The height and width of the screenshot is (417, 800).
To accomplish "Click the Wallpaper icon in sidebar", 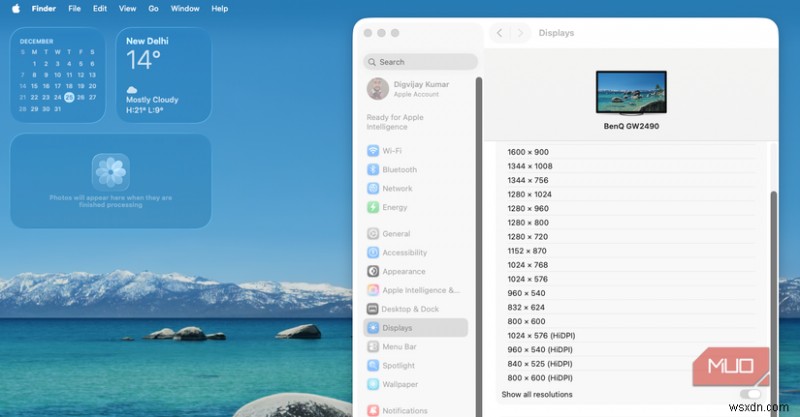I will click(x=373, y=384).
